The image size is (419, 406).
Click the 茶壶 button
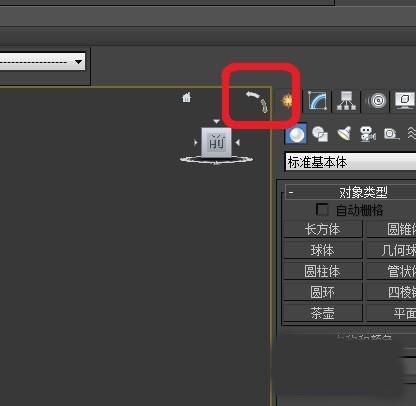pyautogui.click(x=323, y=313)
